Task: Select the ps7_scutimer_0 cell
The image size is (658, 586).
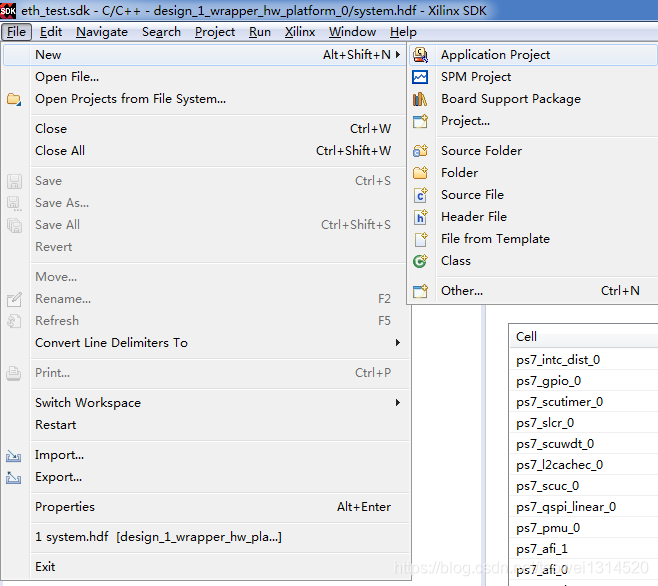Action: (584, 402)
